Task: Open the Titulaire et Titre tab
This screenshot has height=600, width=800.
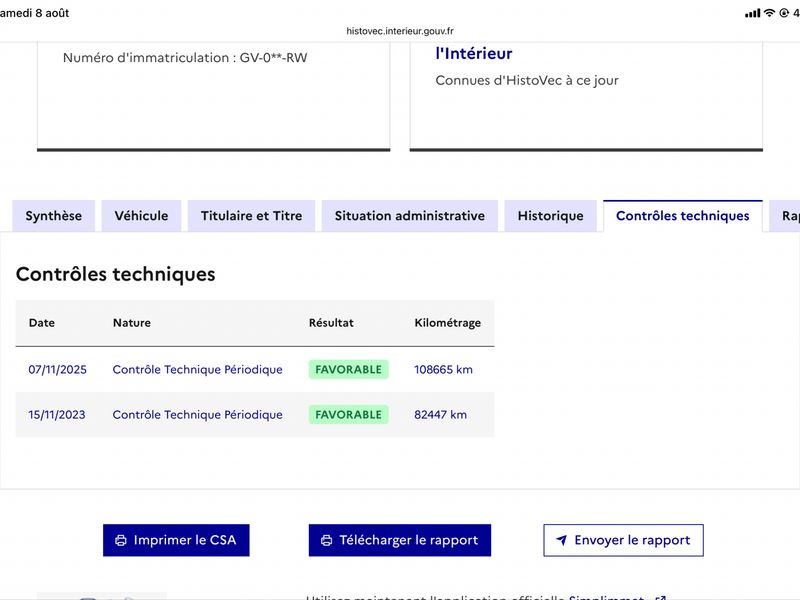Action: [252, 216]
